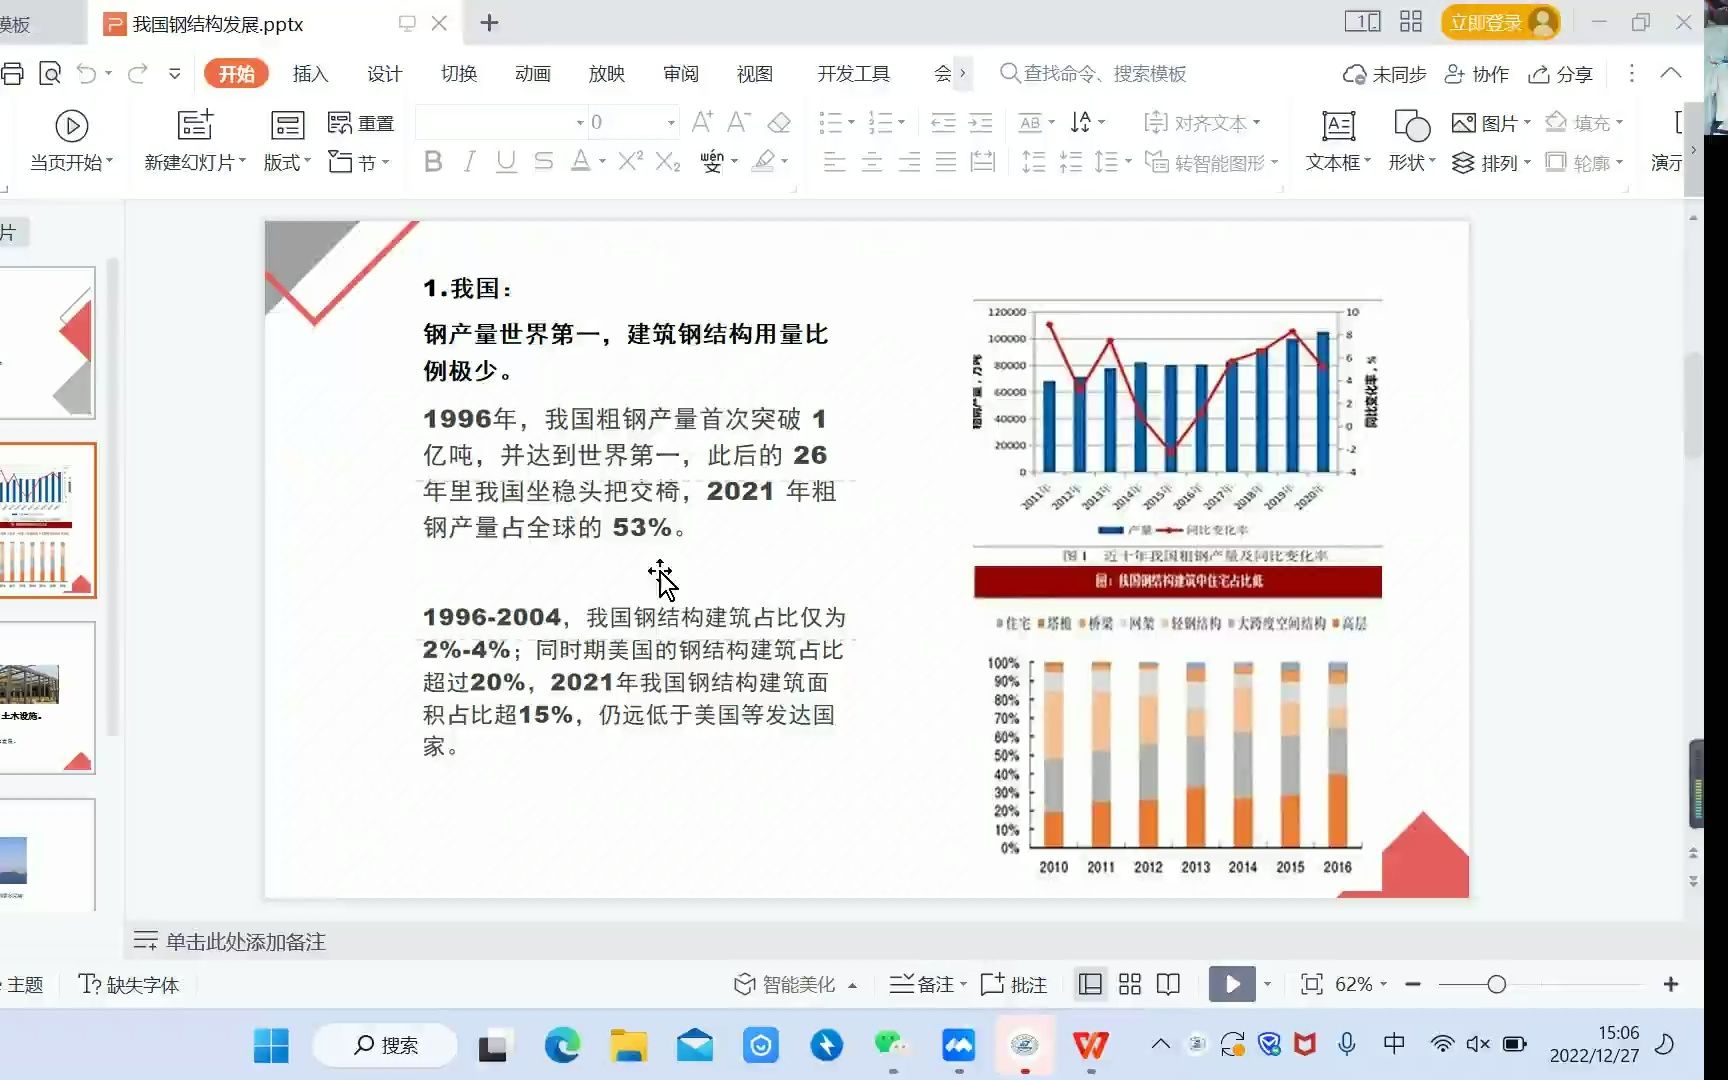Create a new slide via 新建幻灯片

tap(192, 140)
